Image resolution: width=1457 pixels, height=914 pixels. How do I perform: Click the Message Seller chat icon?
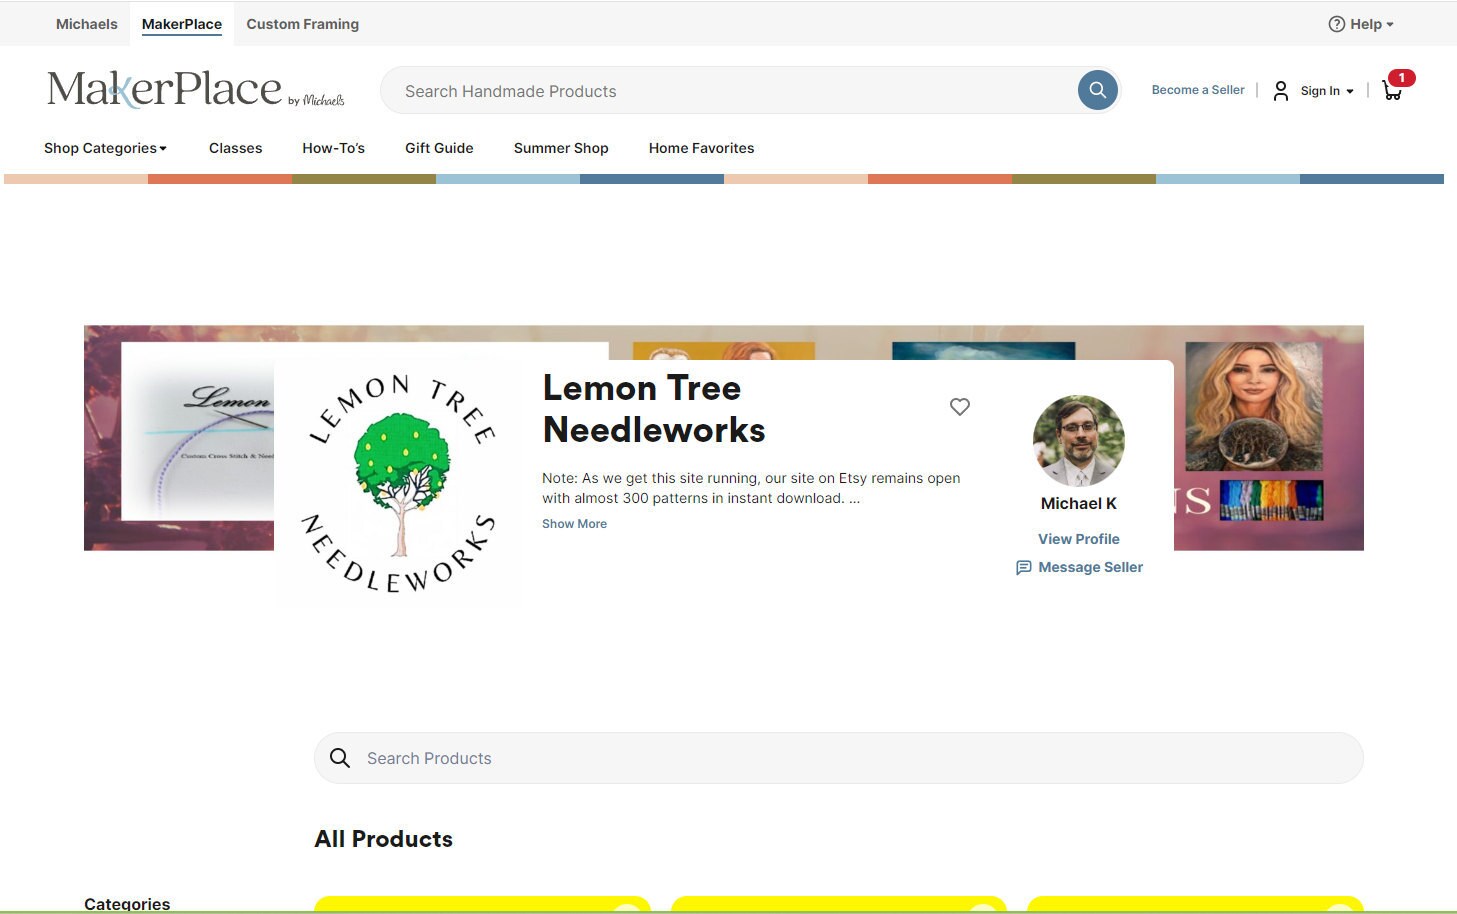point(1023,567)
